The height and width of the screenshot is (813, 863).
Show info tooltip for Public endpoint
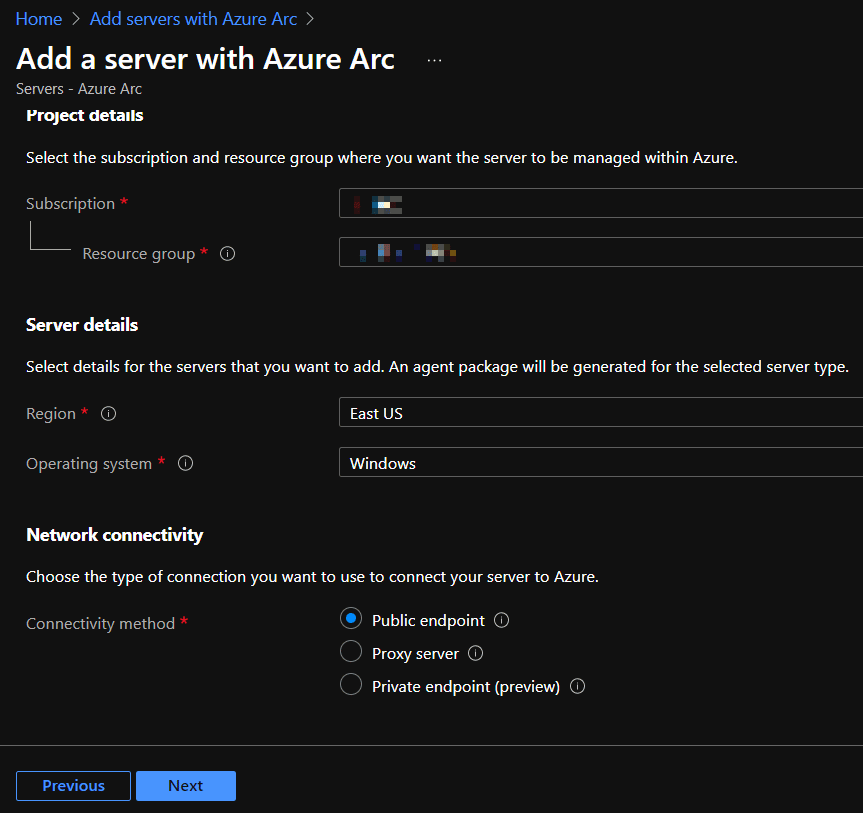pyautogui.click(x=501, y=620)
